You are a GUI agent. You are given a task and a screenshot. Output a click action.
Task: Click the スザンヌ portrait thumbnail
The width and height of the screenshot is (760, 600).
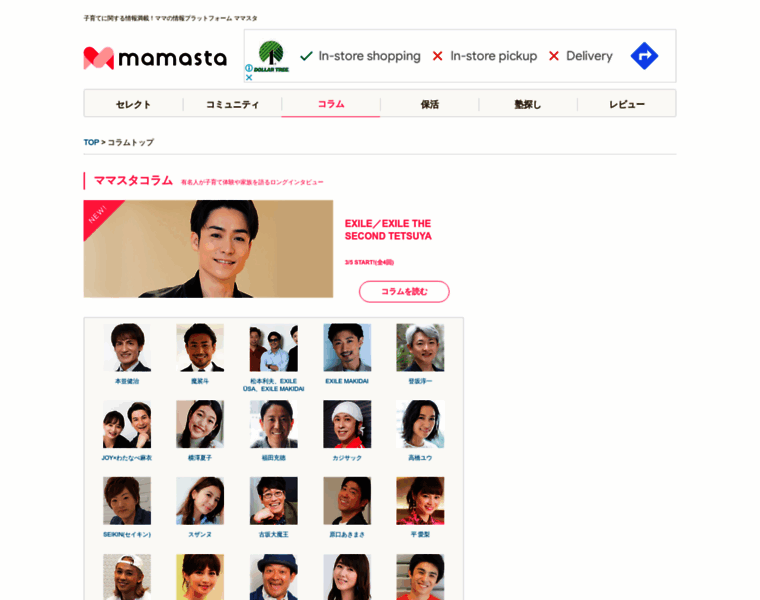pyautogui.click(x=200, y=501)
